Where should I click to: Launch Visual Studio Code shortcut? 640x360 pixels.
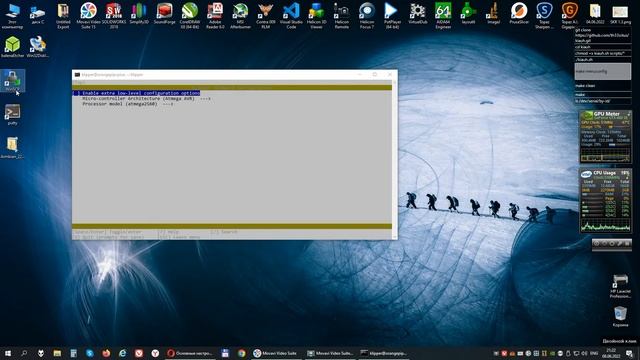(291, 16)
